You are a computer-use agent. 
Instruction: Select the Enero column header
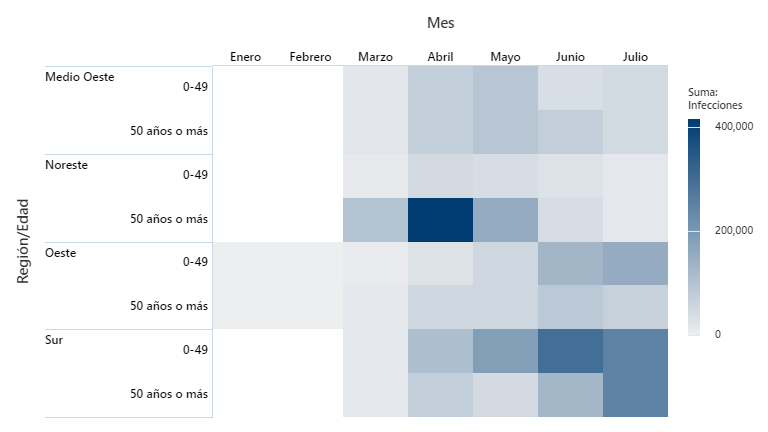tap(245, 57)
